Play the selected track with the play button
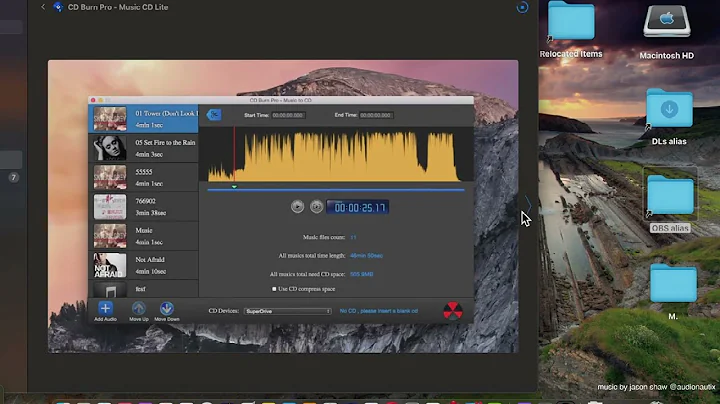 298,207
